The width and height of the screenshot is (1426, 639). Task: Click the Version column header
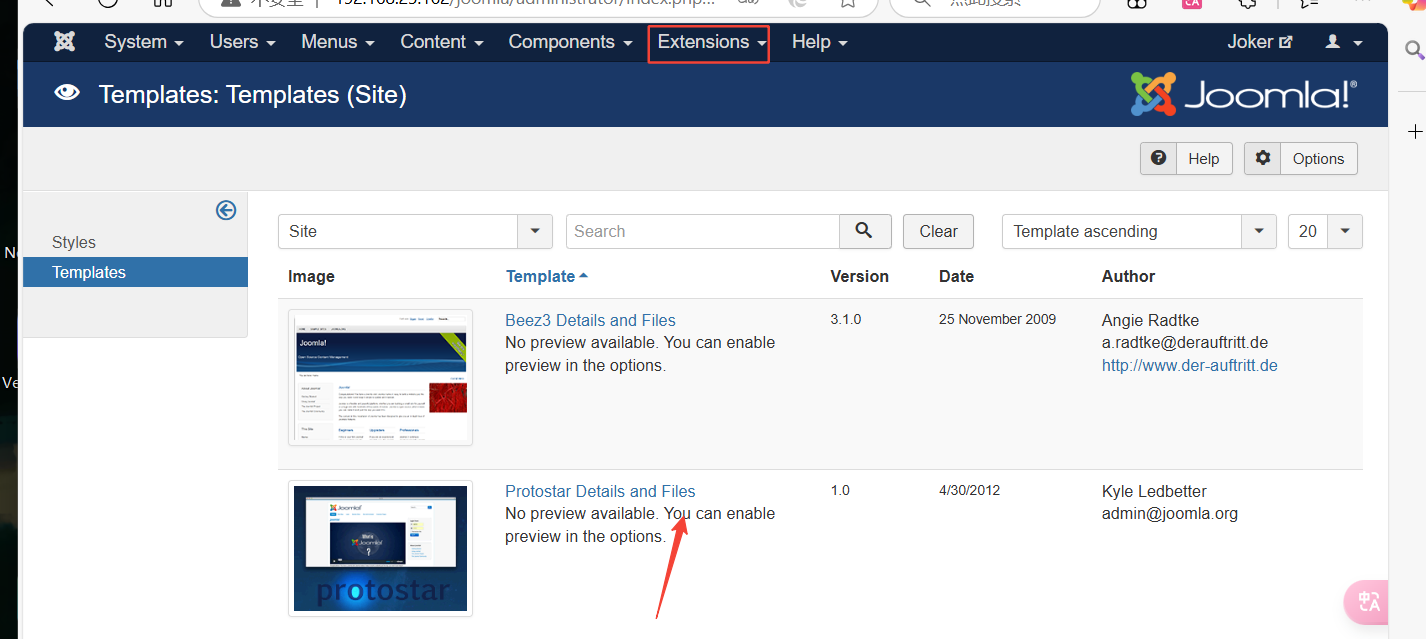click(859, 276)
